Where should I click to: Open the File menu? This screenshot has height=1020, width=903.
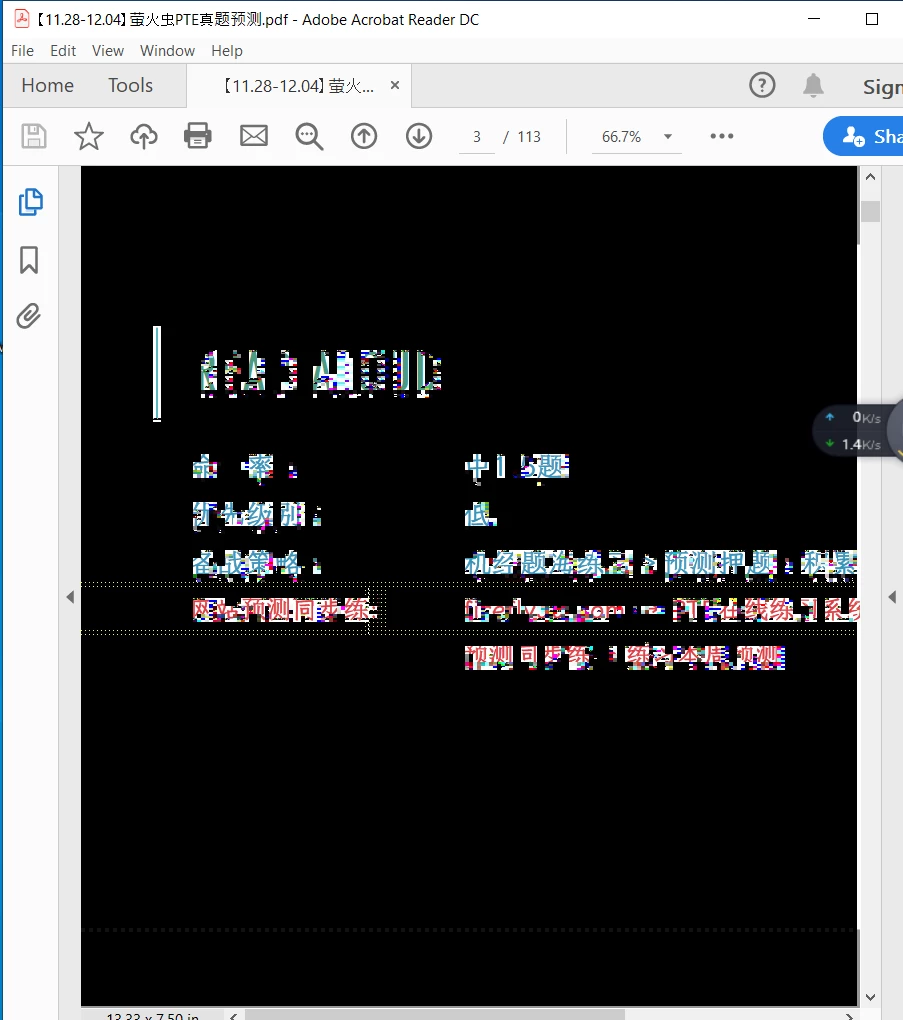pyautogui.click(x=22, y=51)
